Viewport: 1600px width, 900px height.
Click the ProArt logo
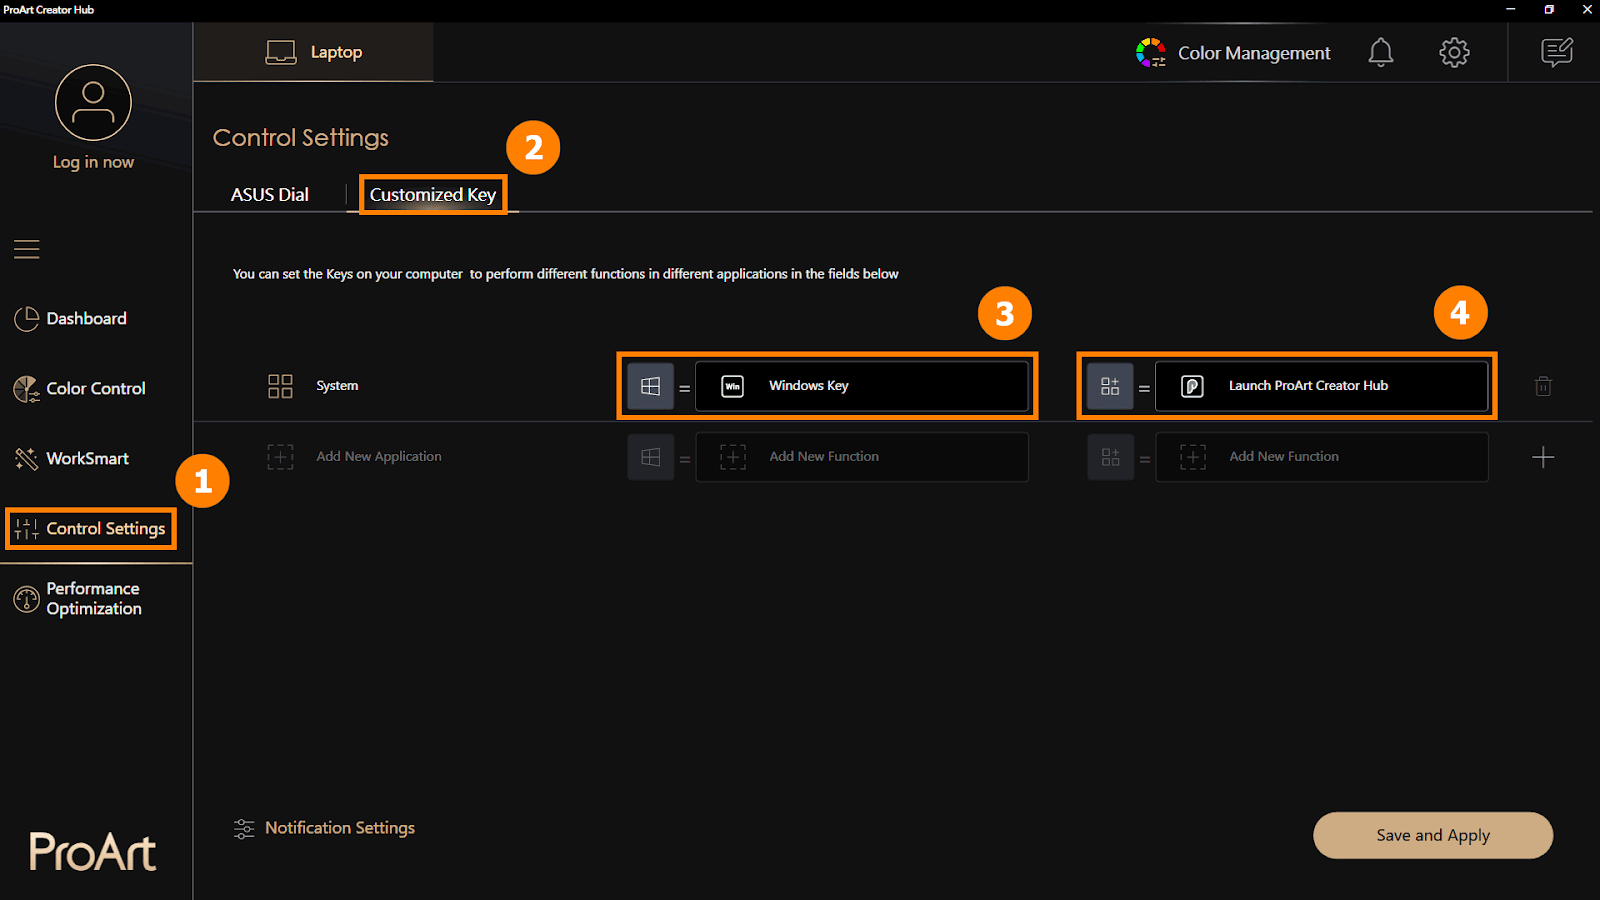click(x=93, y=852)
